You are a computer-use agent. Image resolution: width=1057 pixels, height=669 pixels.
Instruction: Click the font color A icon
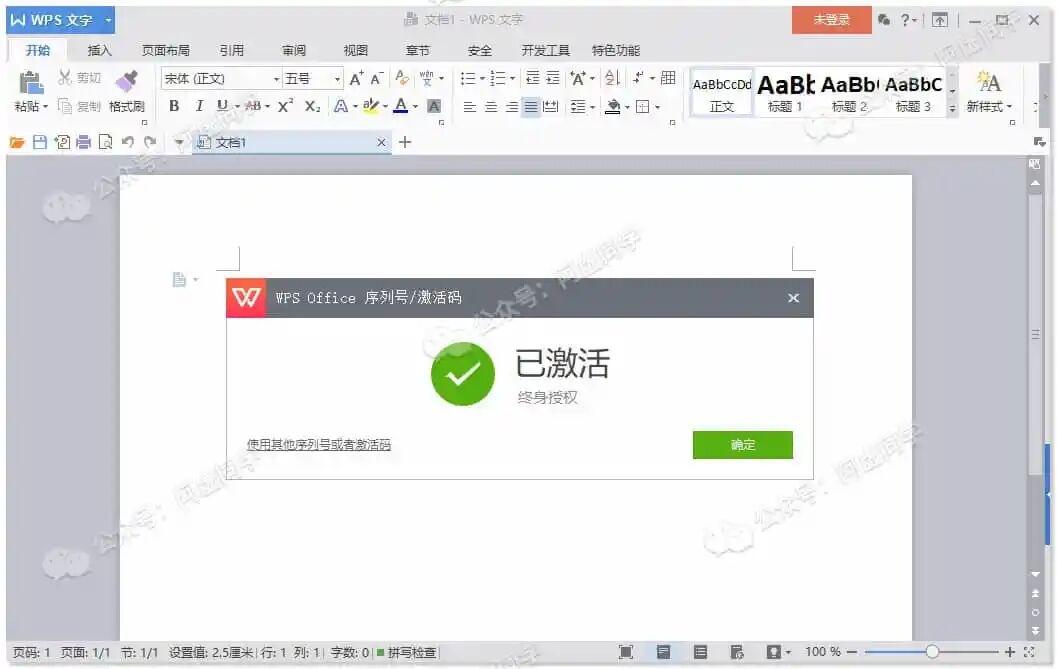click(x=400, y=106)
